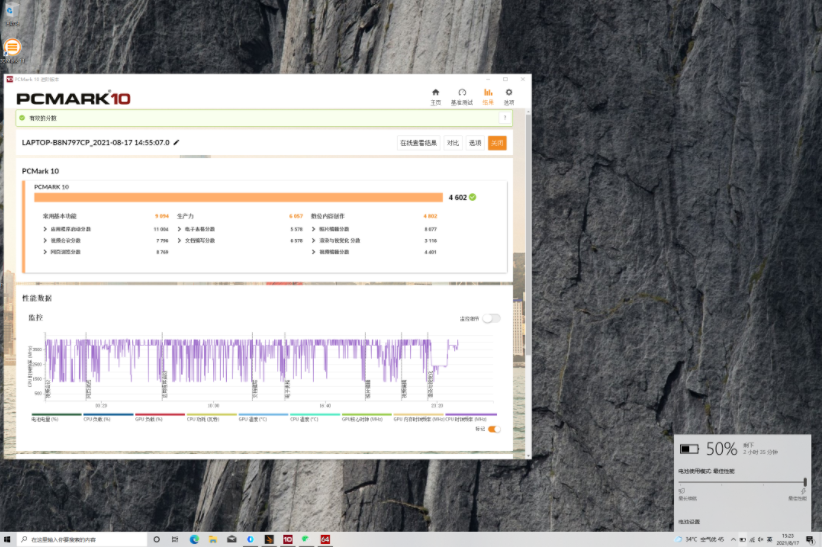
Task: Expand the score row showing 4 401
Action: pyautogui.click(x=313, y=252)
